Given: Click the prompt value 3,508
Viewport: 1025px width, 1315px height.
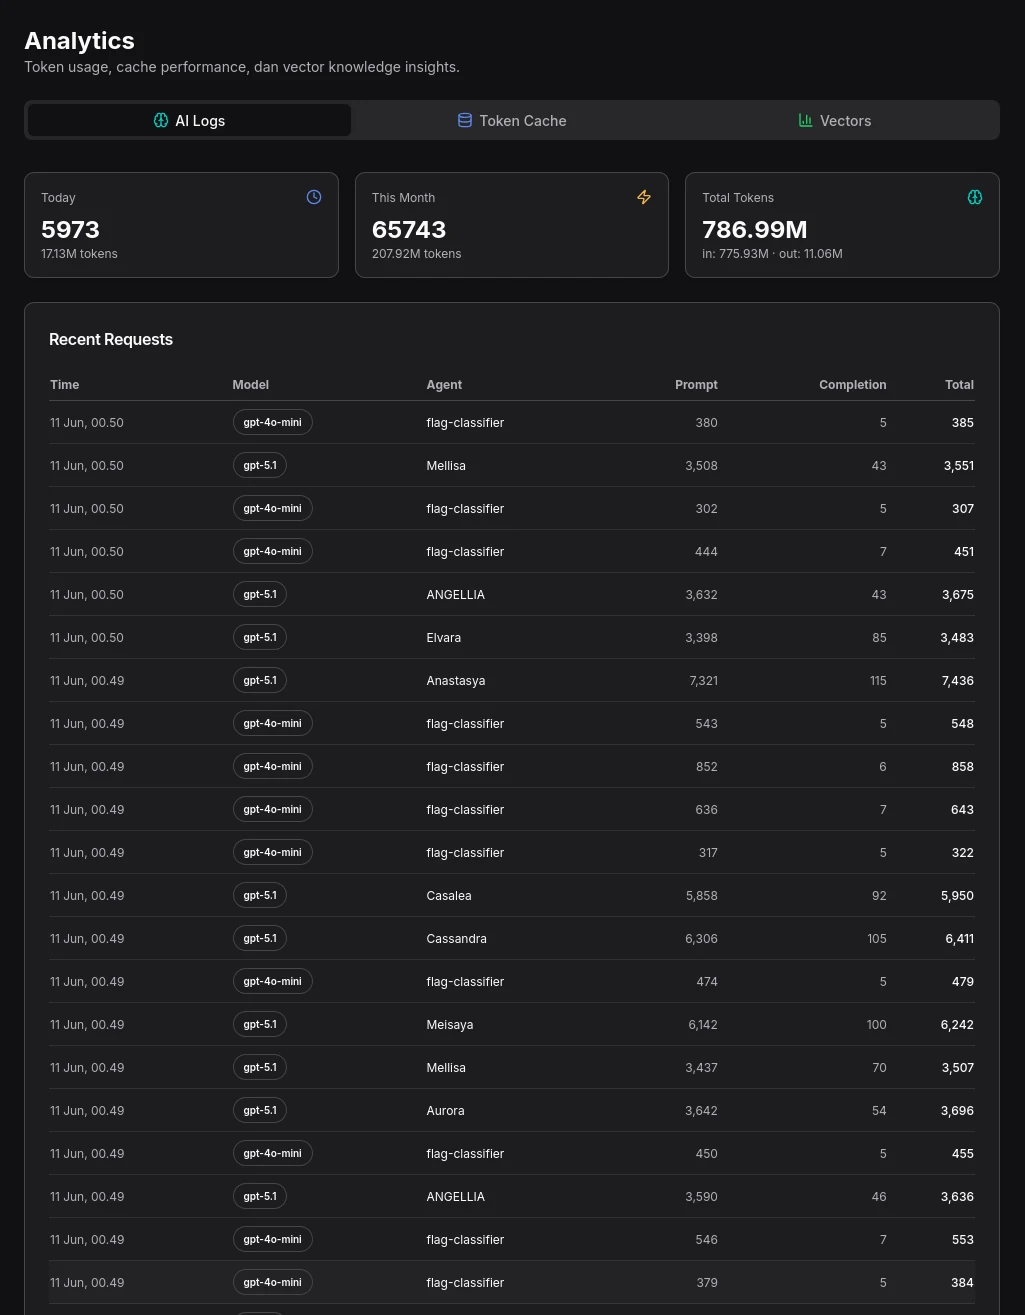Looking at the screenshot, I should (701, 466).
